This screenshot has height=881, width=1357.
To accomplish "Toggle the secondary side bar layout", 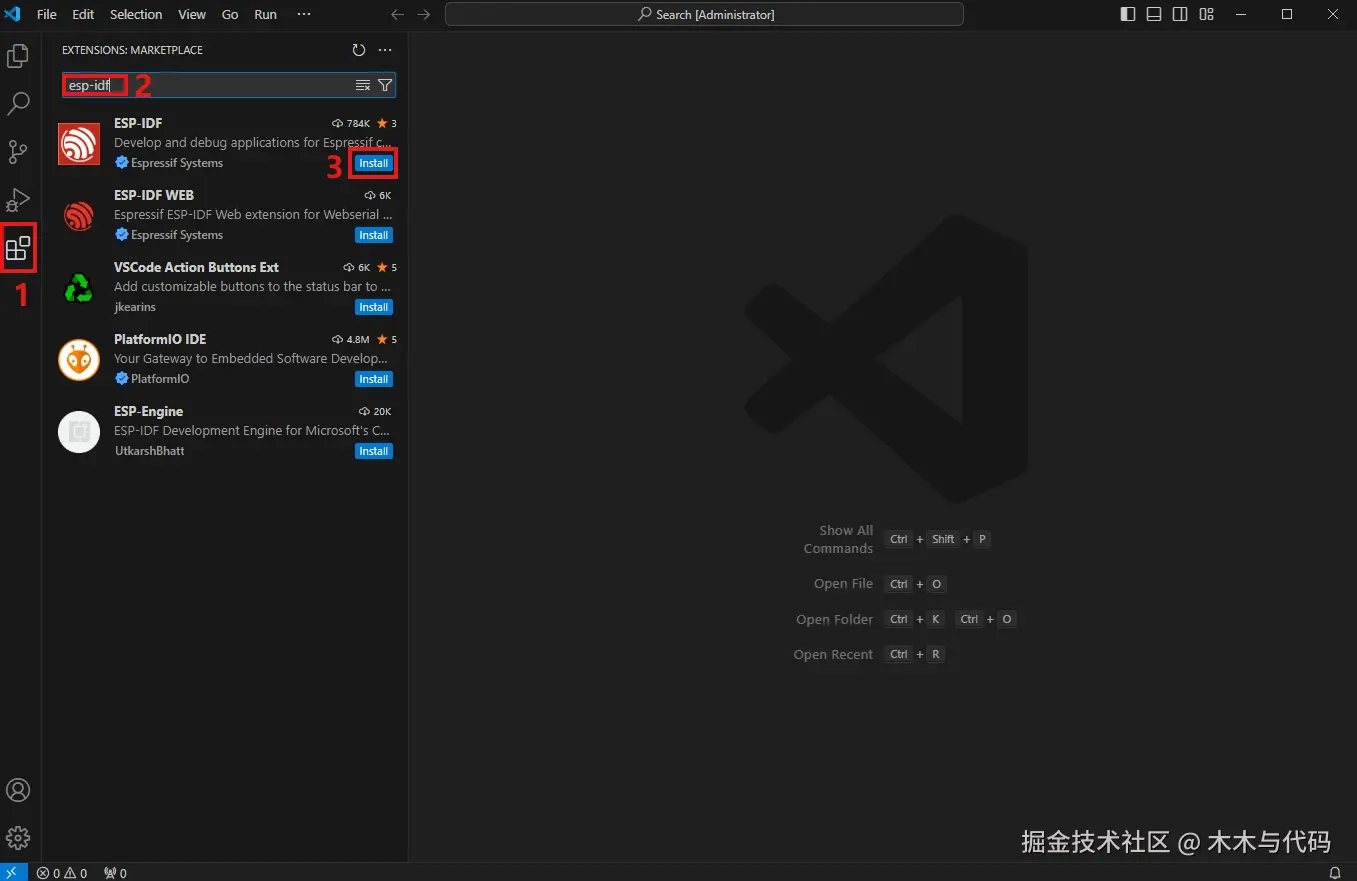I will [x=1180, y=14].
